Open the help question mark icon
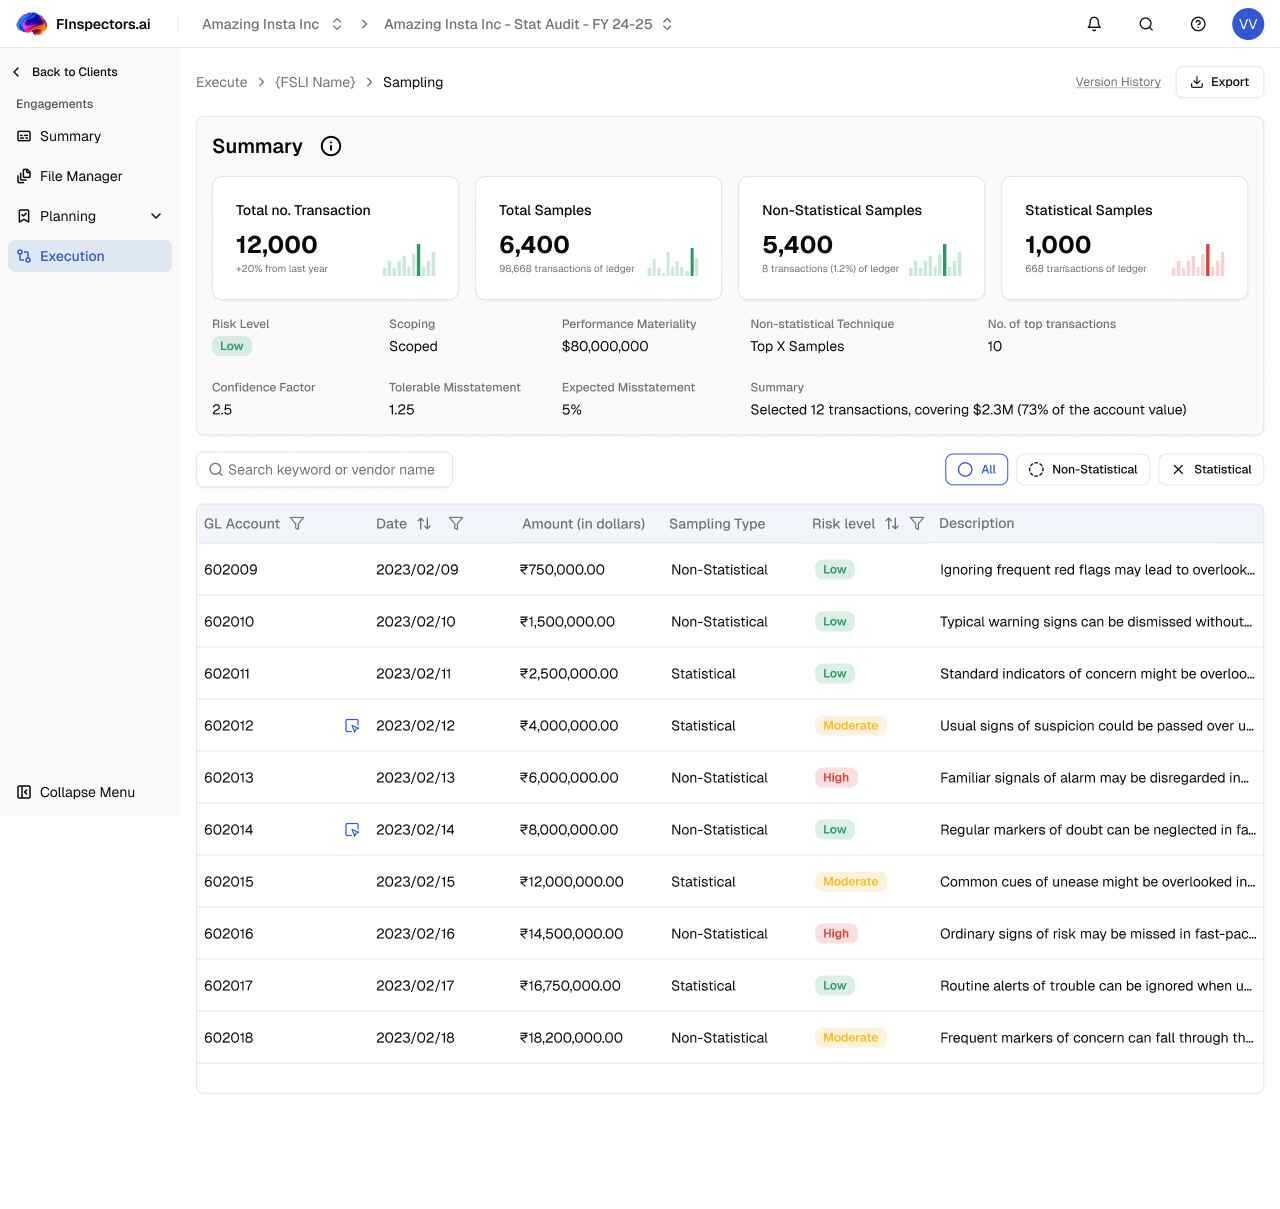The image size is (1280, 1209). (1198, 24)
